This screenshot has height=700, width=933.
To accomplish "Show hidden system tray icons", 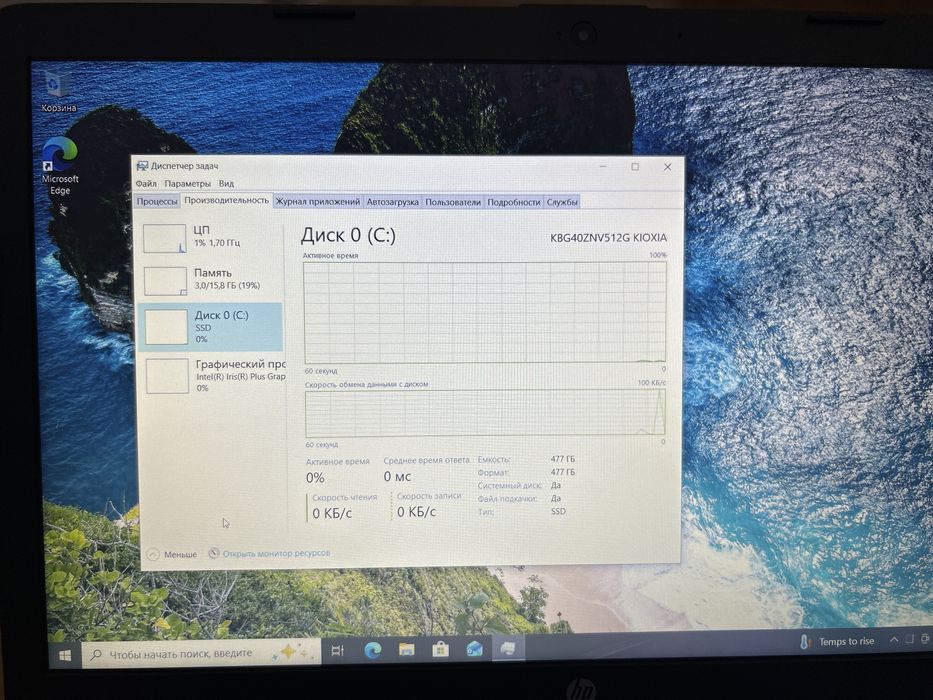I will (x=894, y=640).
